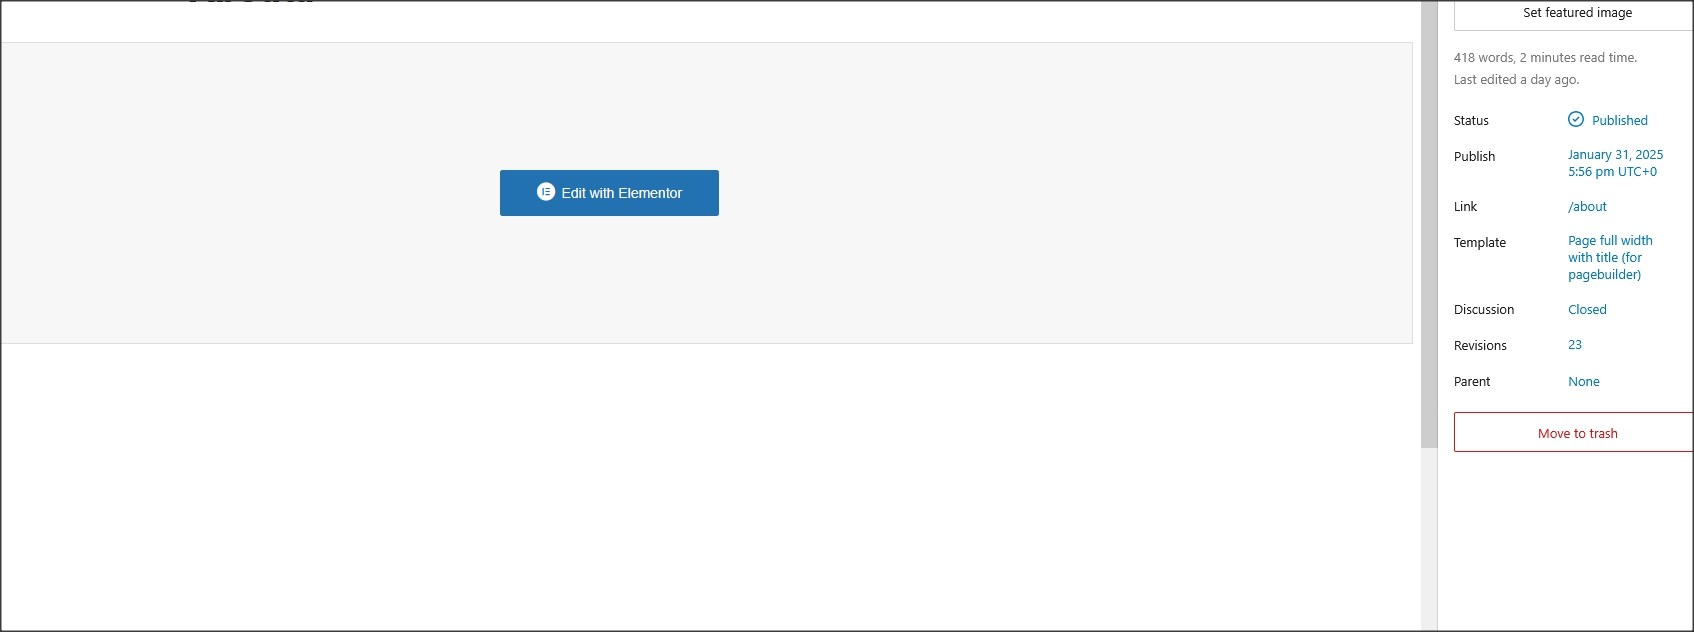Click the Status label in sidebar
Viewport: 1694px width, 632px height.
coord(1471,121)
